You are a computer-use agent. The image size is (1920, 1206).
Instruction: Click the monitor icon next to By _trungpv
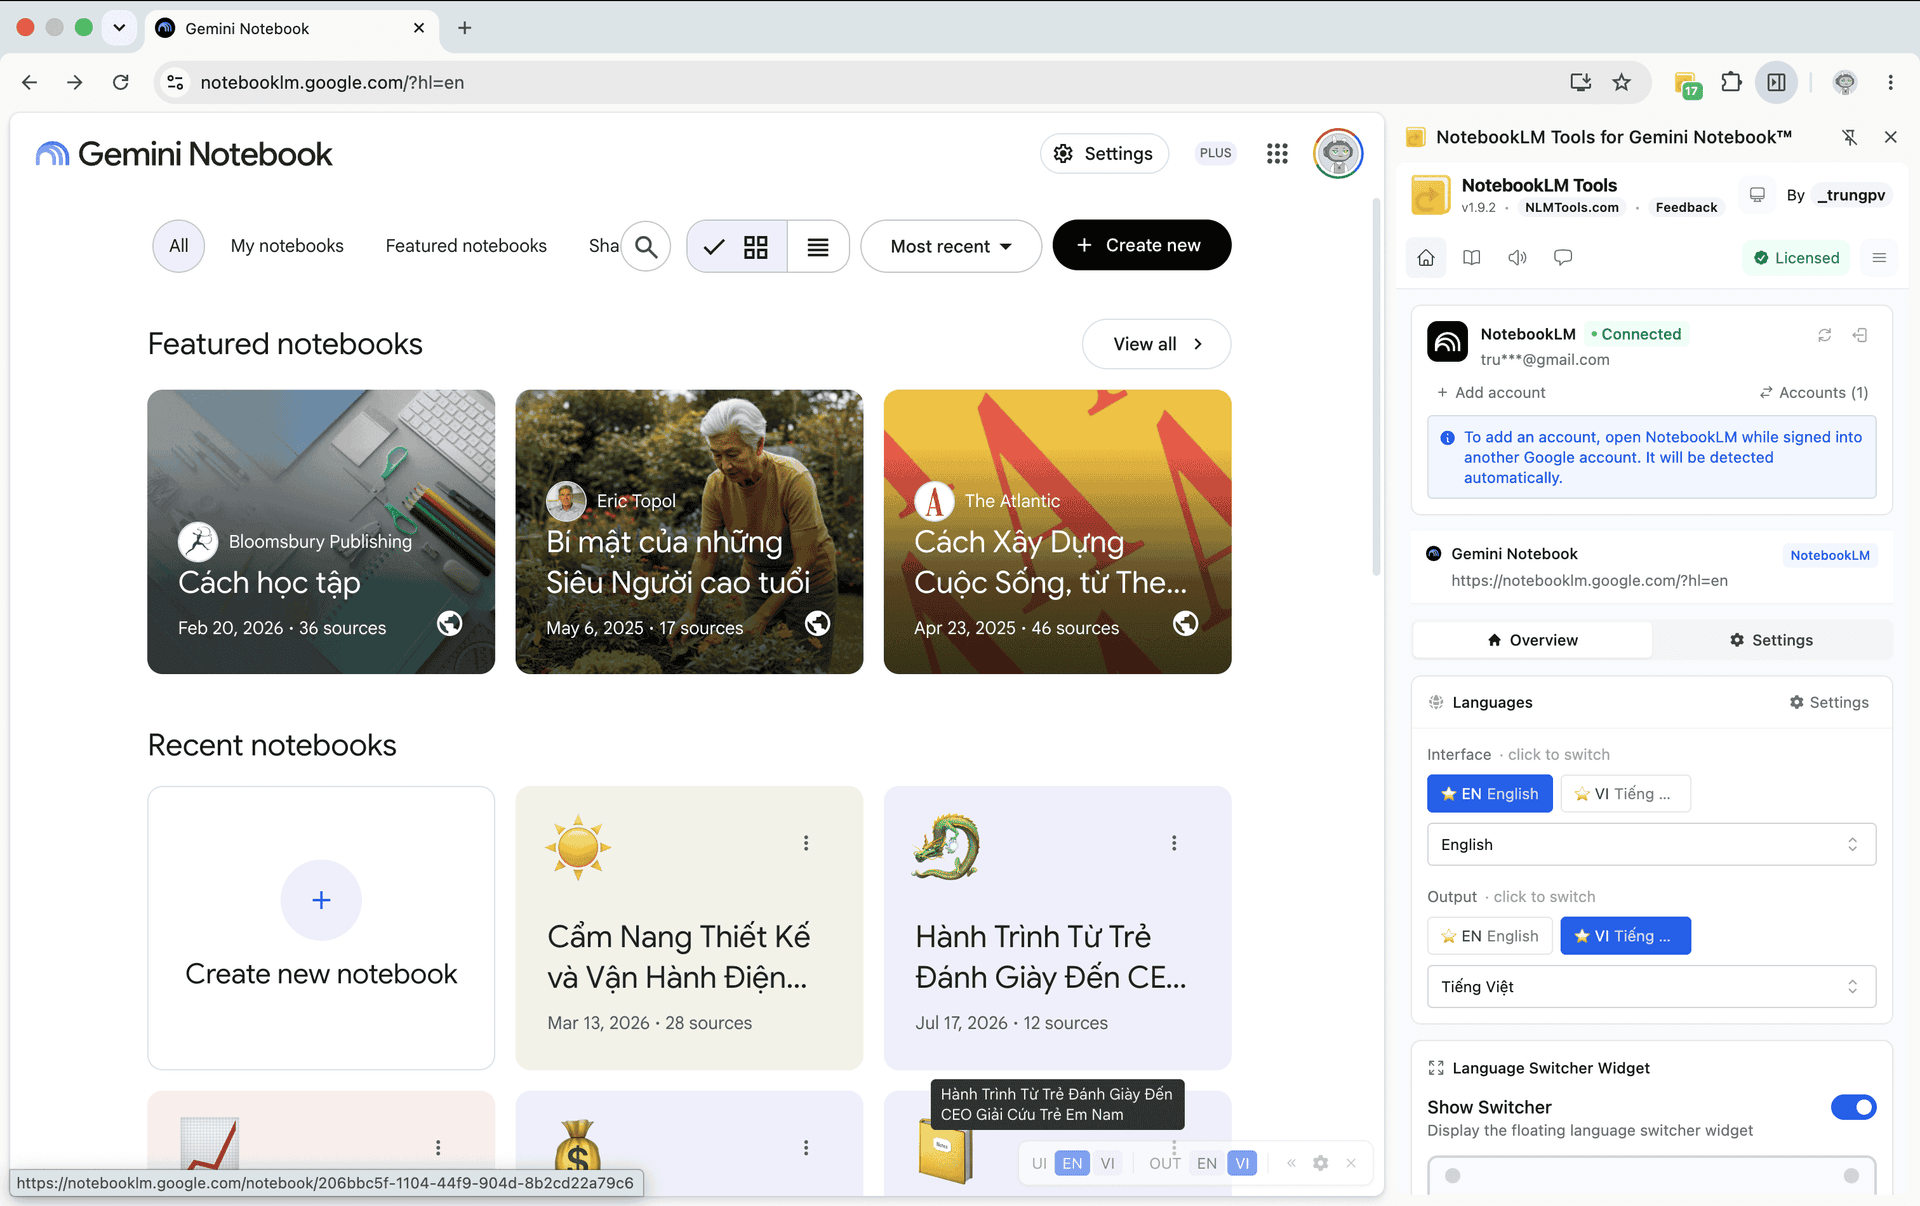pos(1757,194)
